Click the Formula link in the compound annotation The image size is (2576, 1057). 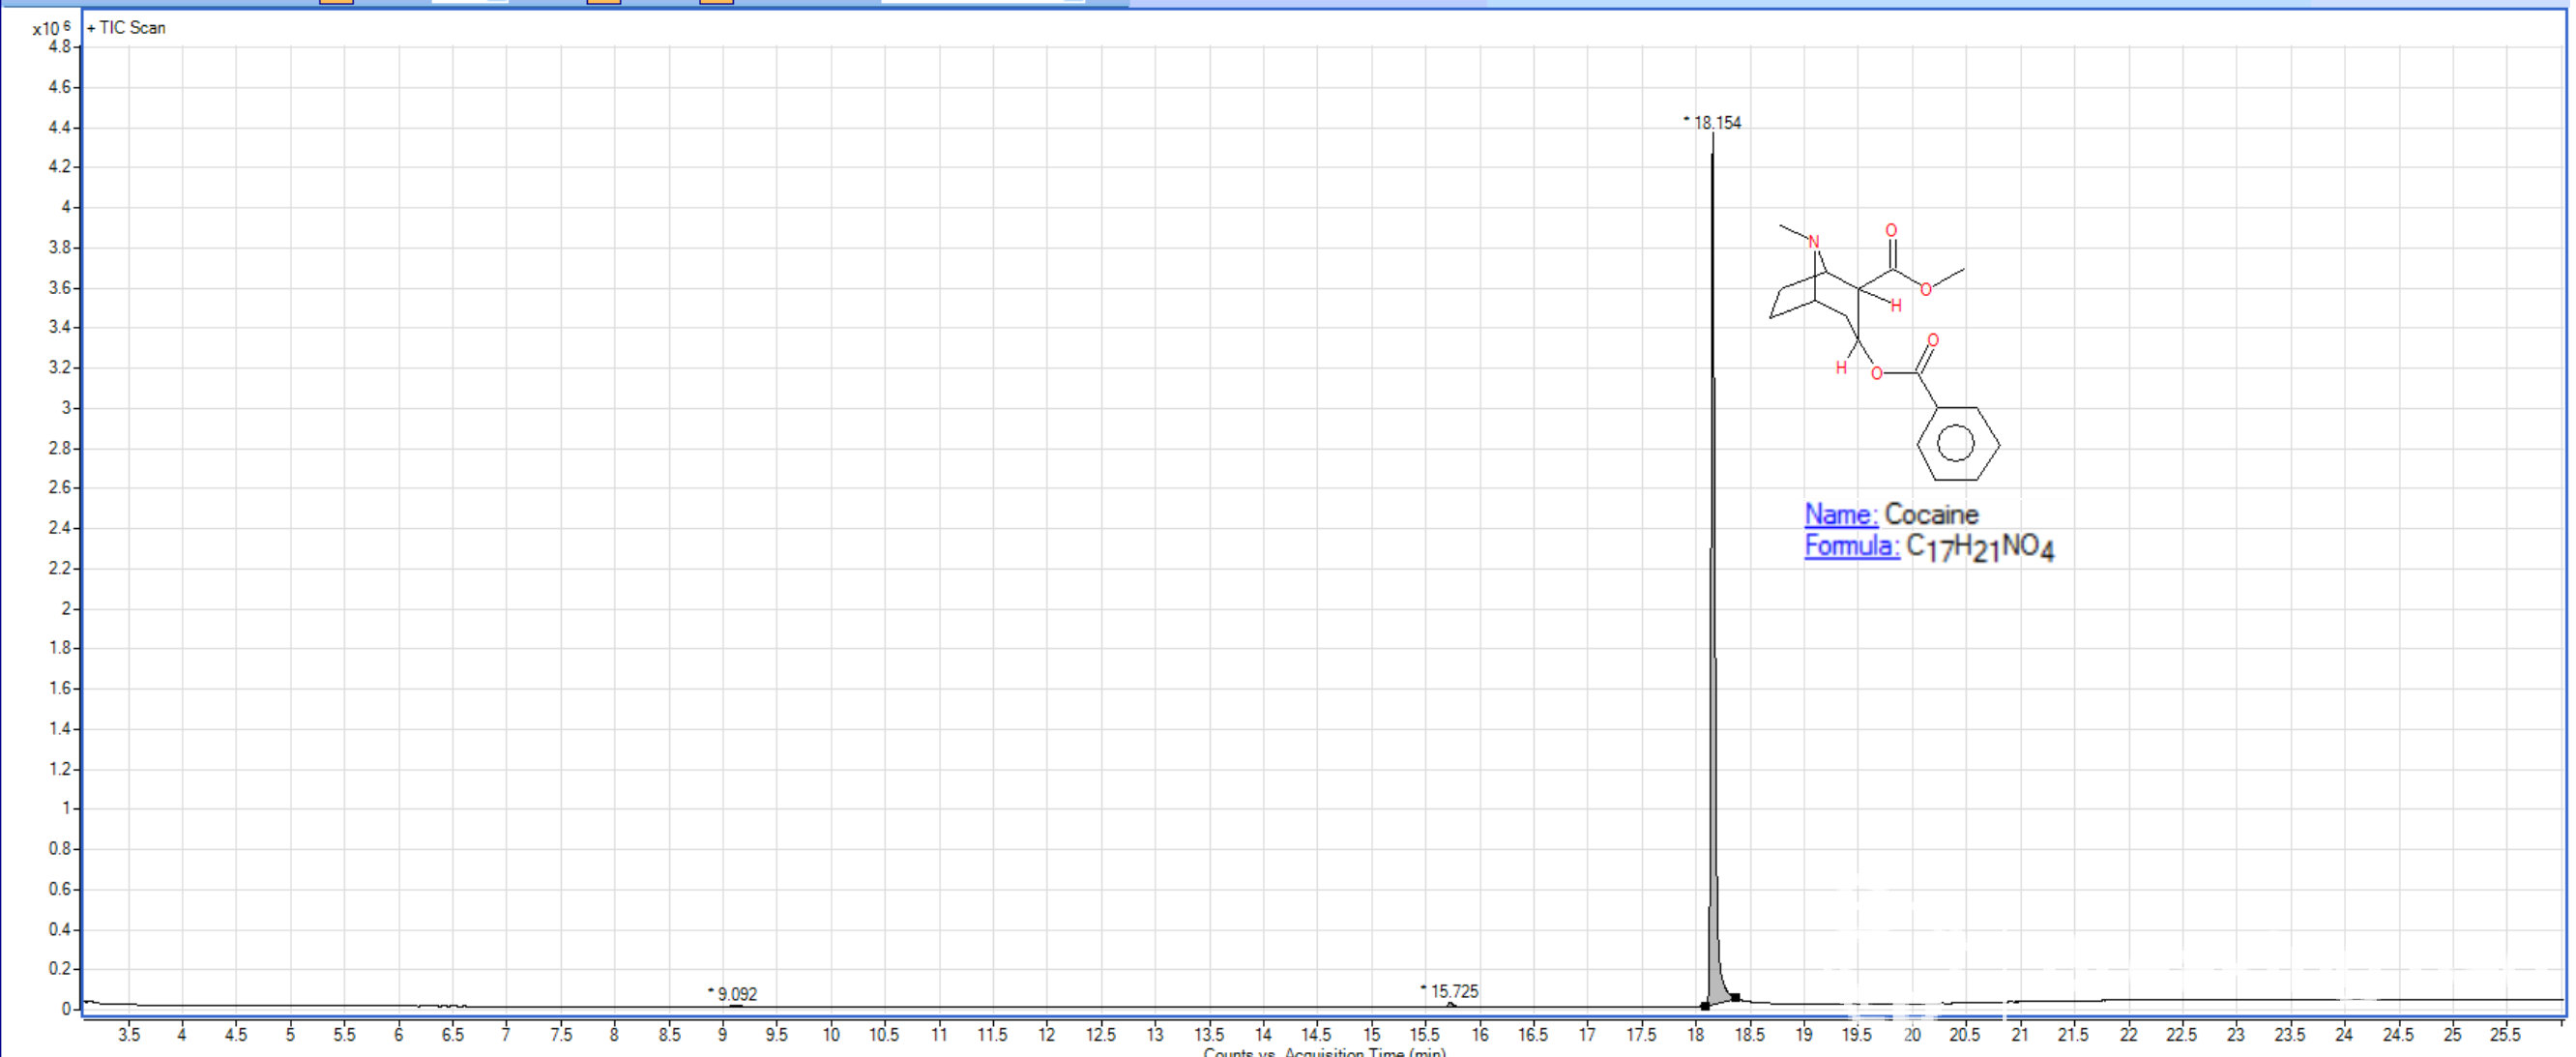[x=1851, y=546]
